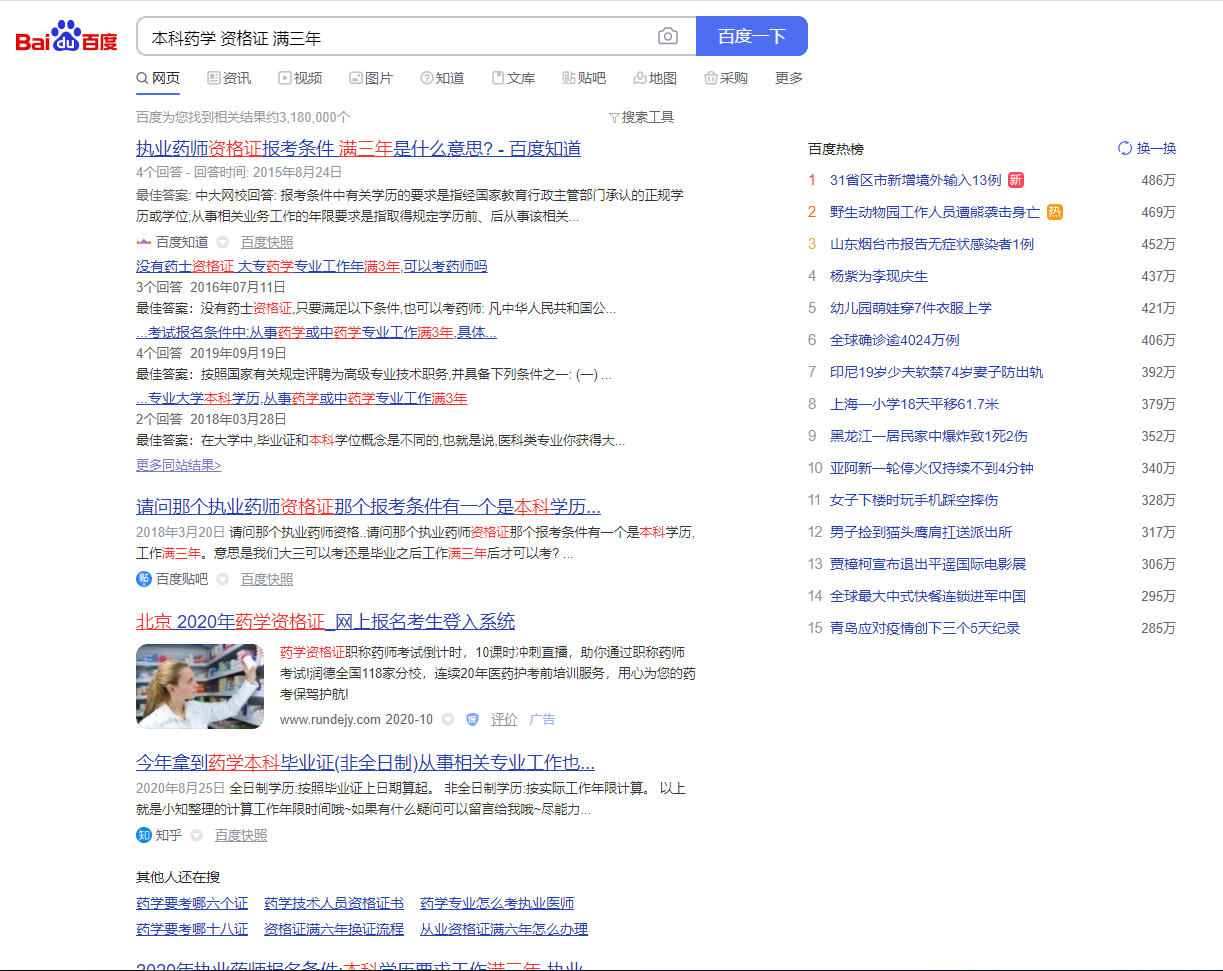Click related search 从业资格证满六年怎么办理
The width and height of the screenshot is (1223, 971).
click(x=504, y=929)
